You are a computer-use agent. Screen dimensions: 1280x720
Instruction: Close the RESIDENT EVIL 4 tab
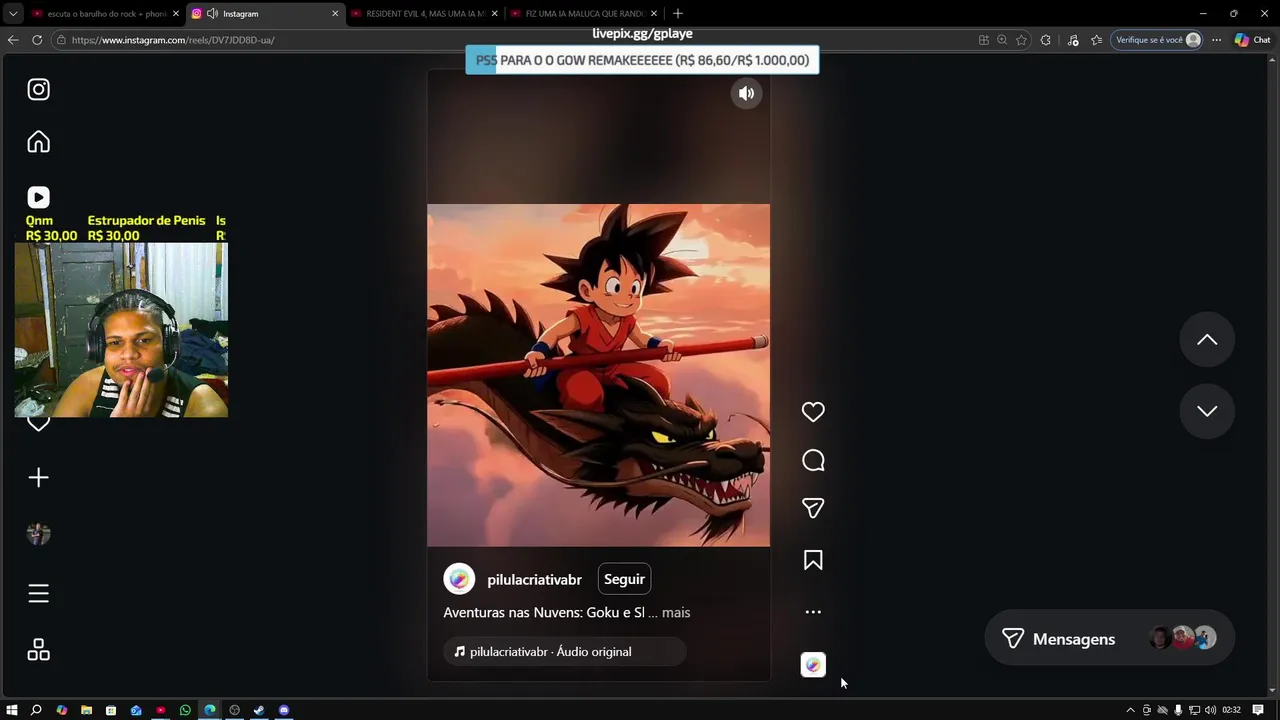coord(494,14)
